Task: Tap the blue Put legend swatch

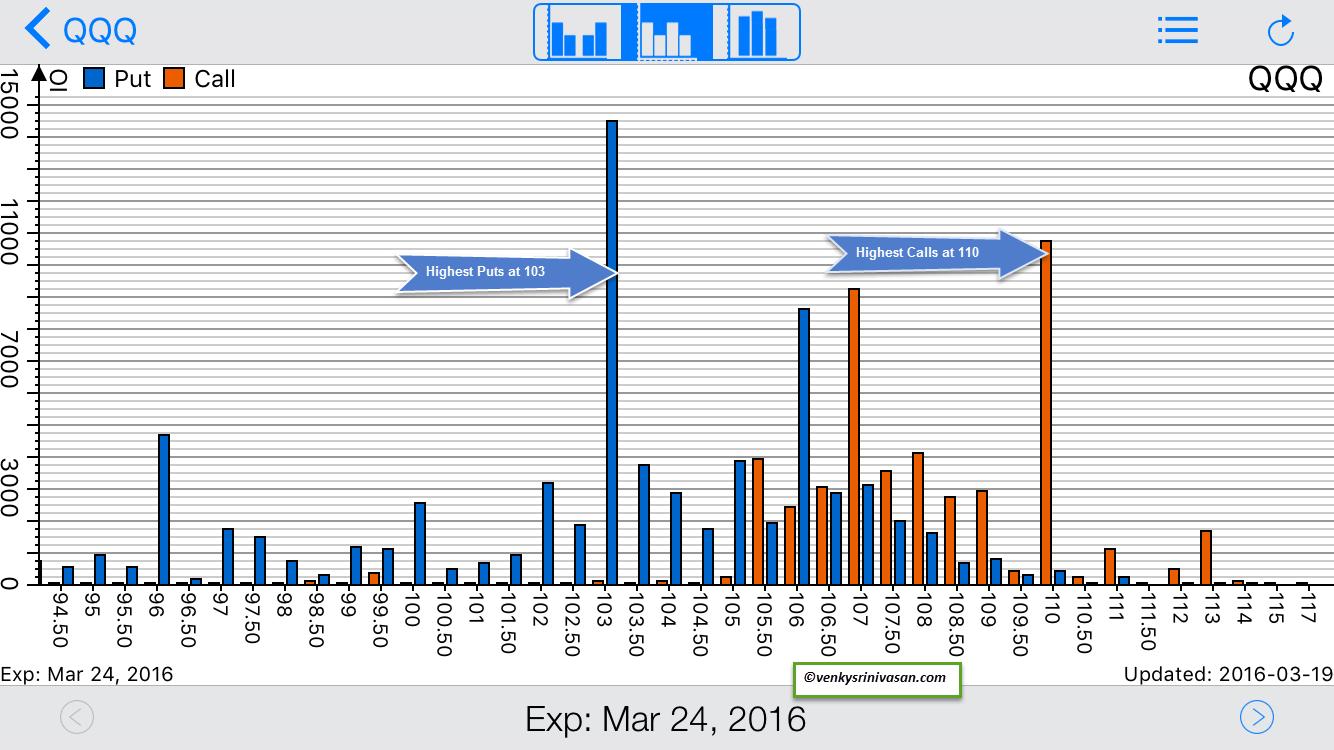Action: [94, 78]
